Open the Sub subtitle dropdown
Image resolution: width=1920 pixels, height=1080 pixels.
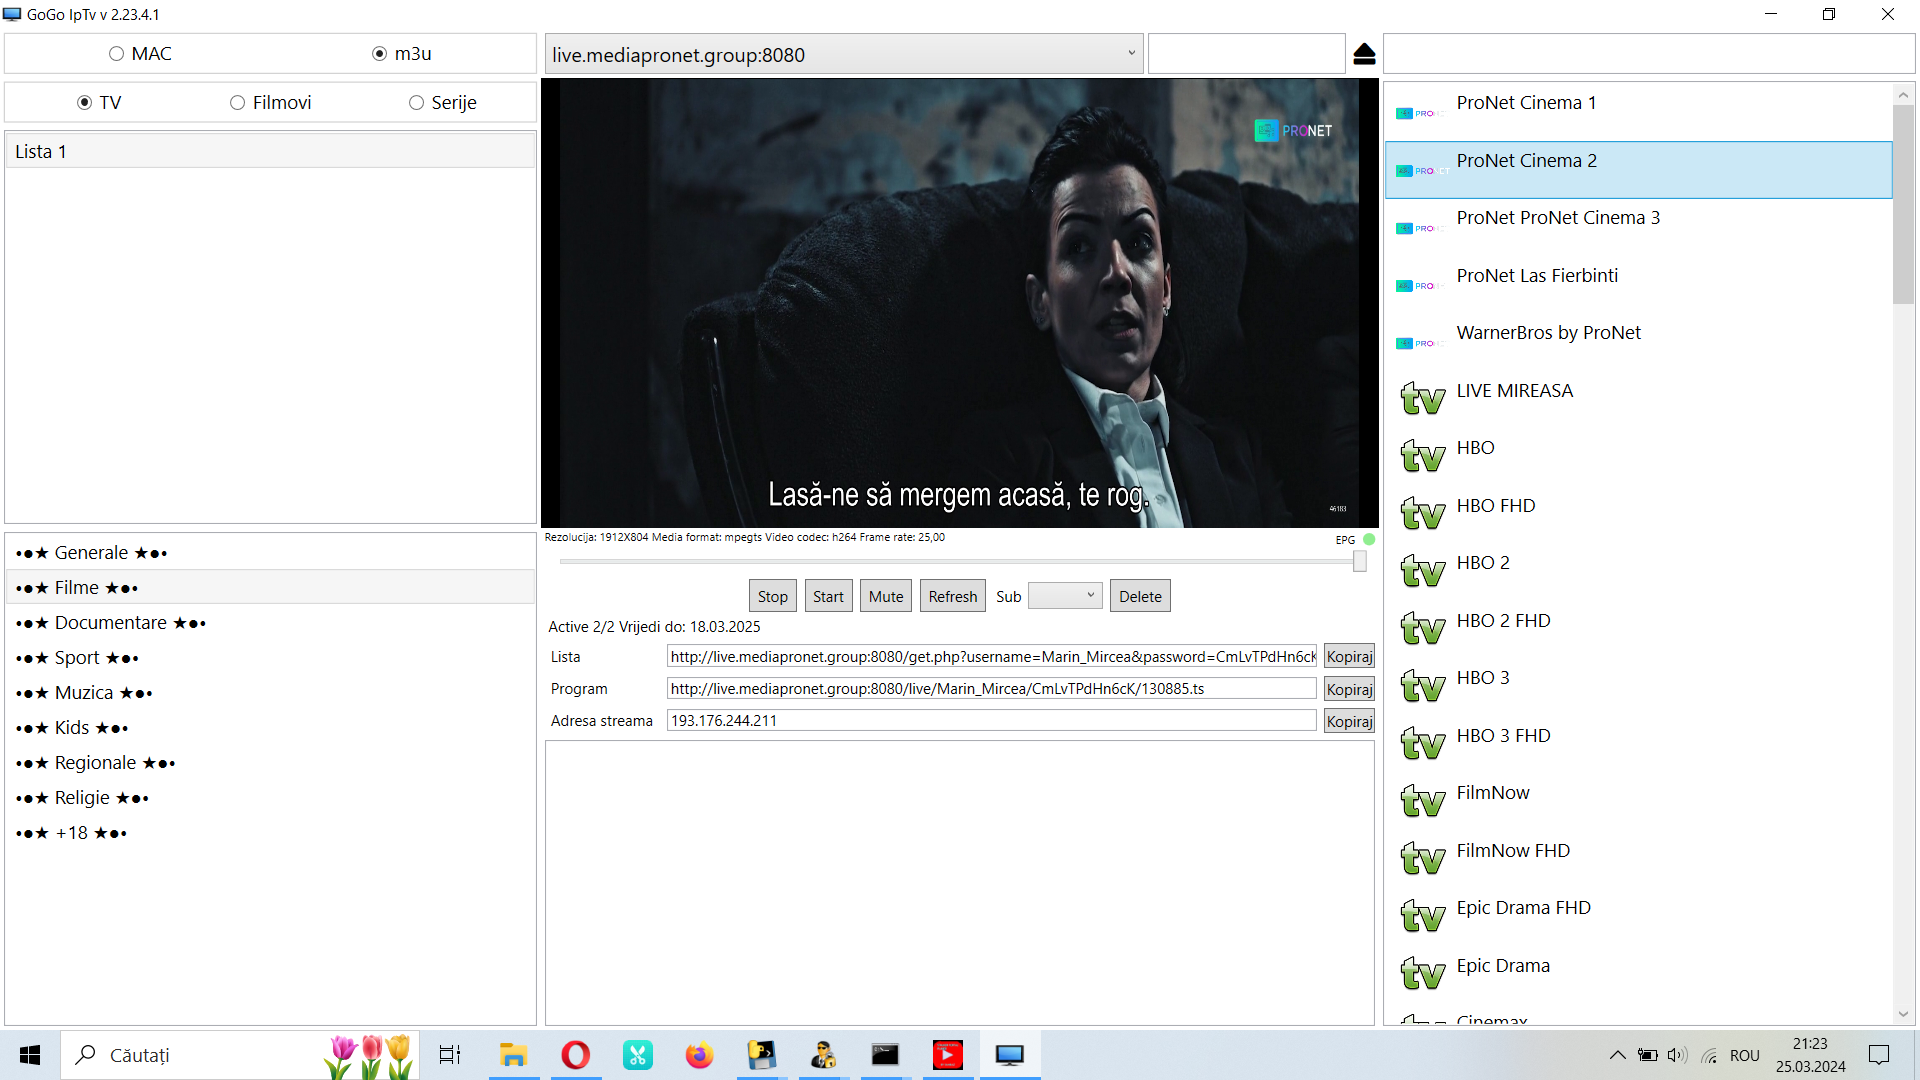coord(1065,596)
